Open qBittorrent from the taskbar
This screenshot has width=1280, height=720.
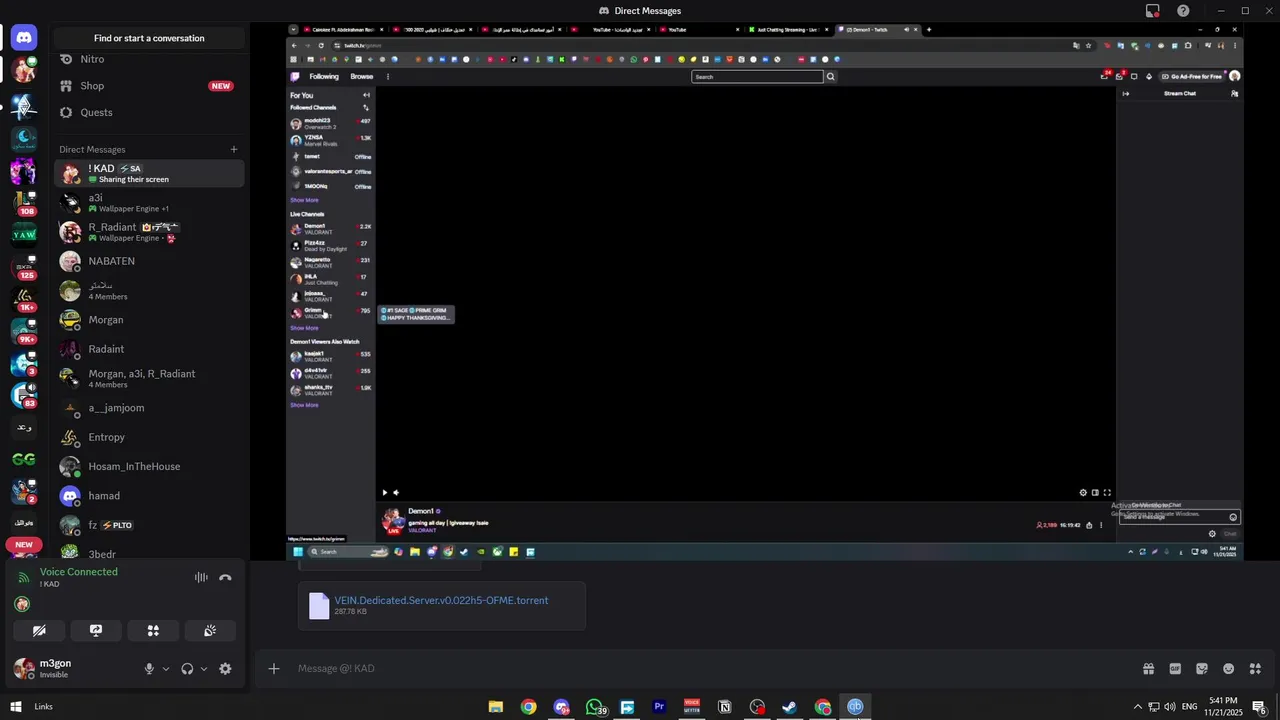coord(855,707)
